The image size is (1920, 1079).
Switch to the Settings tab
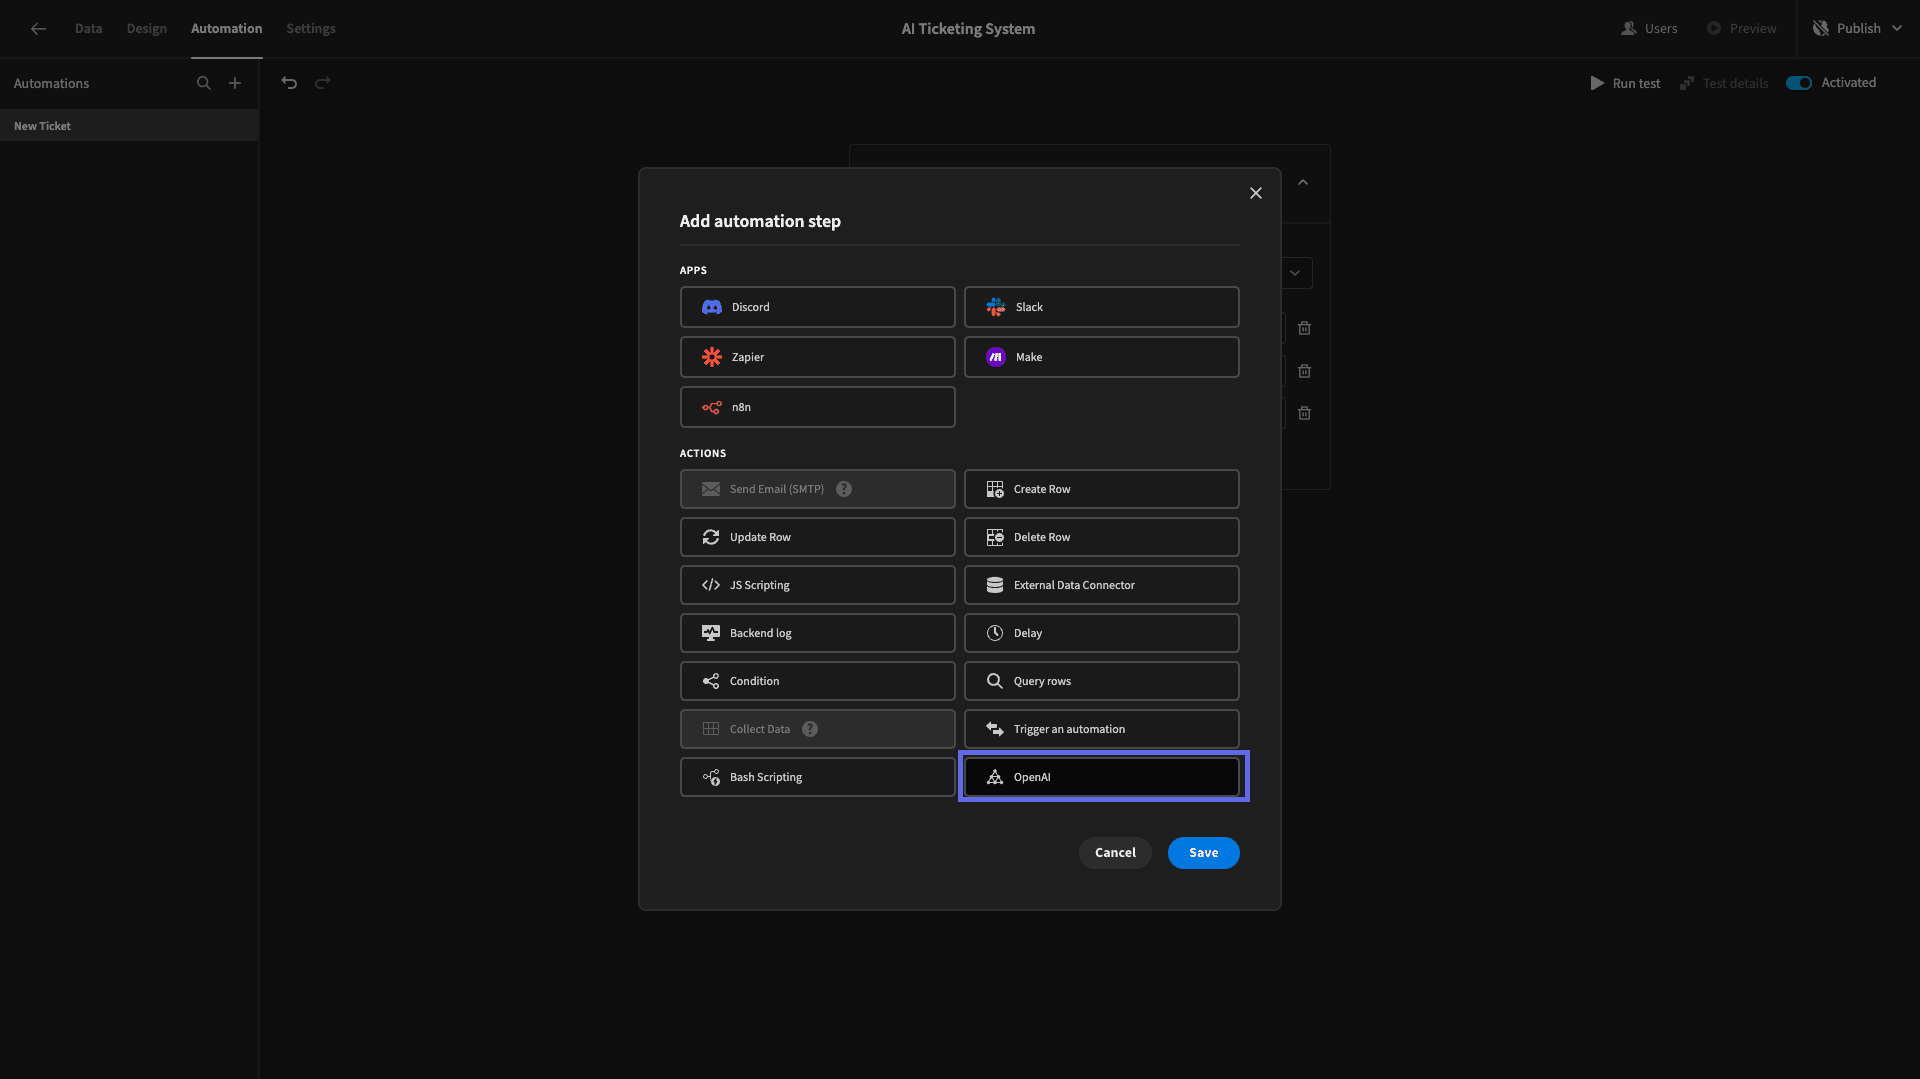point(310,28)
